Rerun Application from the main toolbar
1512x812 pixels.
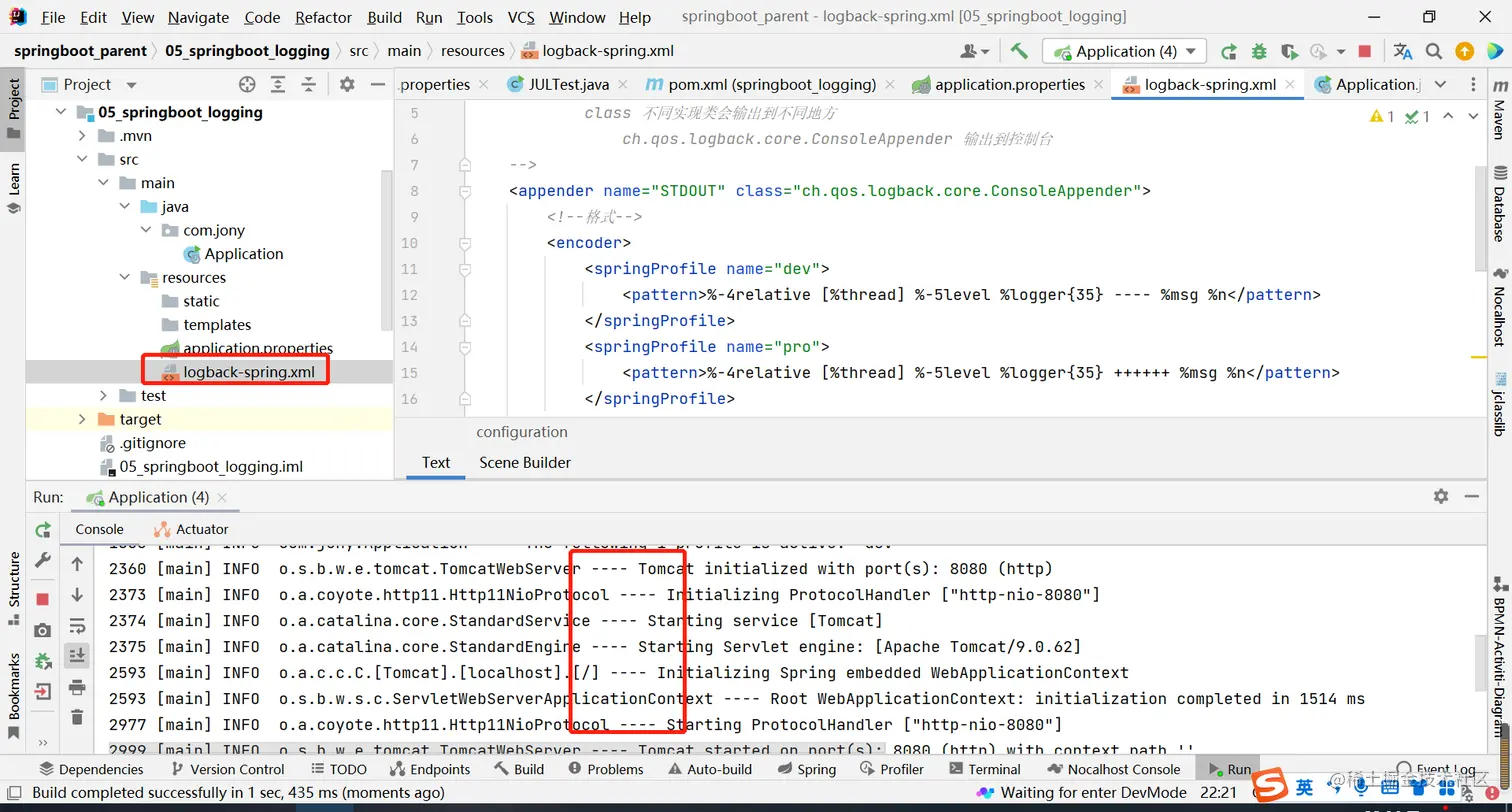click(1229, 51)
